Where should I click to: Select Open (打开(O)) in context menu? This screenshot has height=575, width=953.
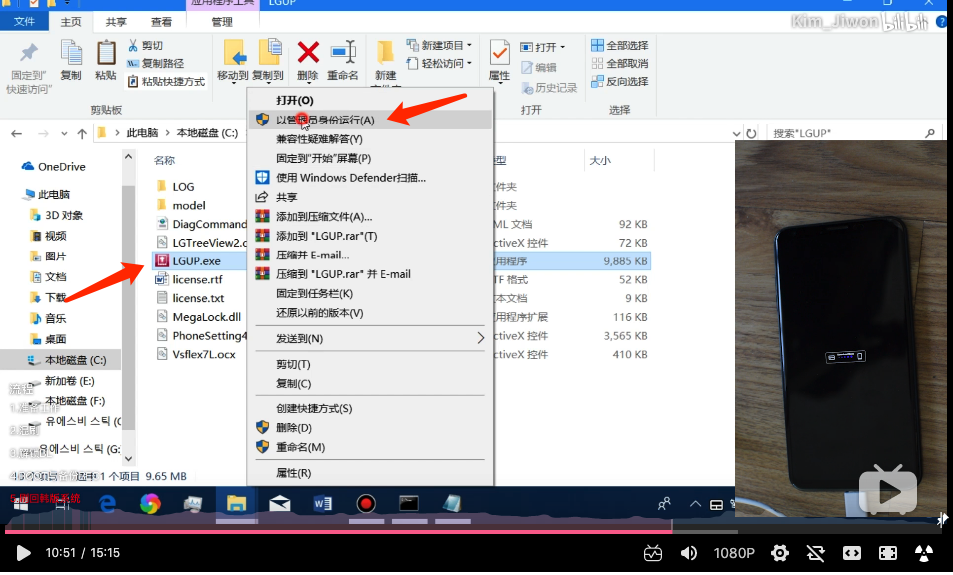click(370, 100)
